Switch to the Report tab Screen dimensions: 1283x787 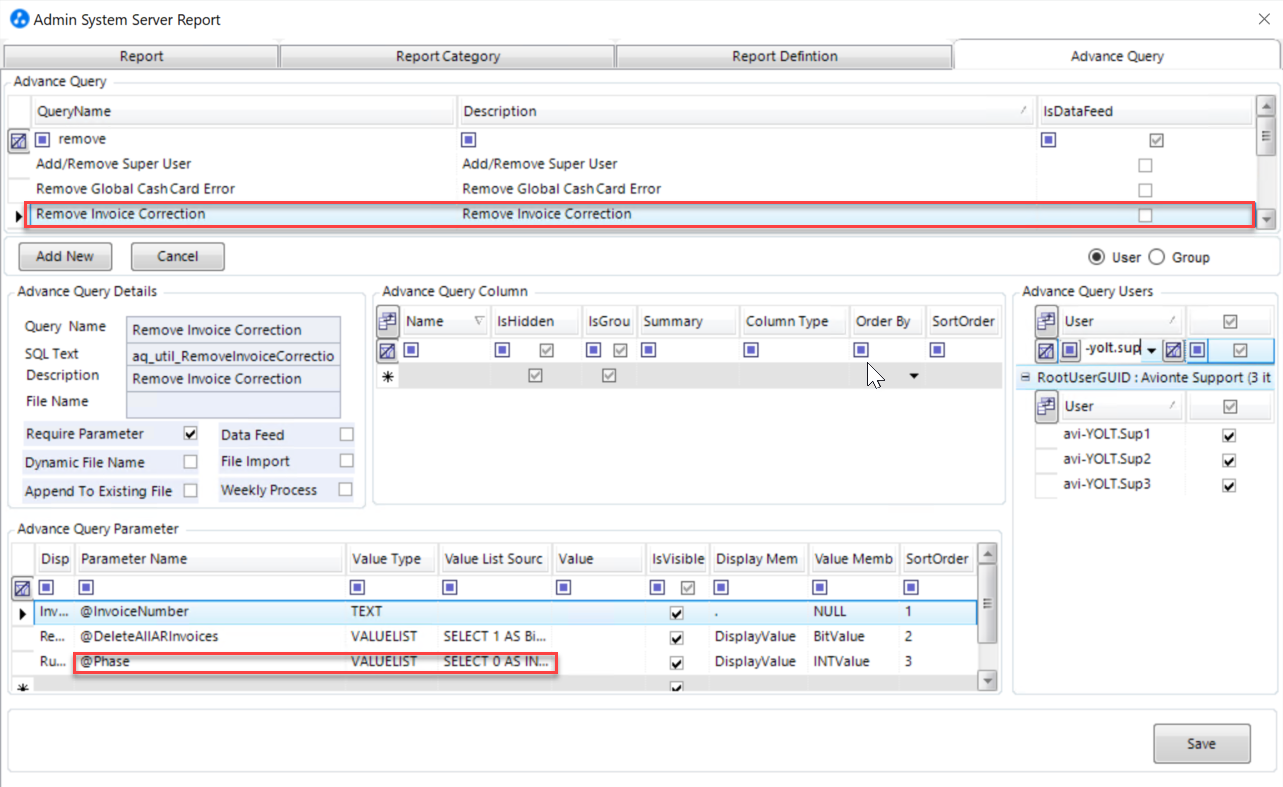pyautogui.click(x=141, y=56)
